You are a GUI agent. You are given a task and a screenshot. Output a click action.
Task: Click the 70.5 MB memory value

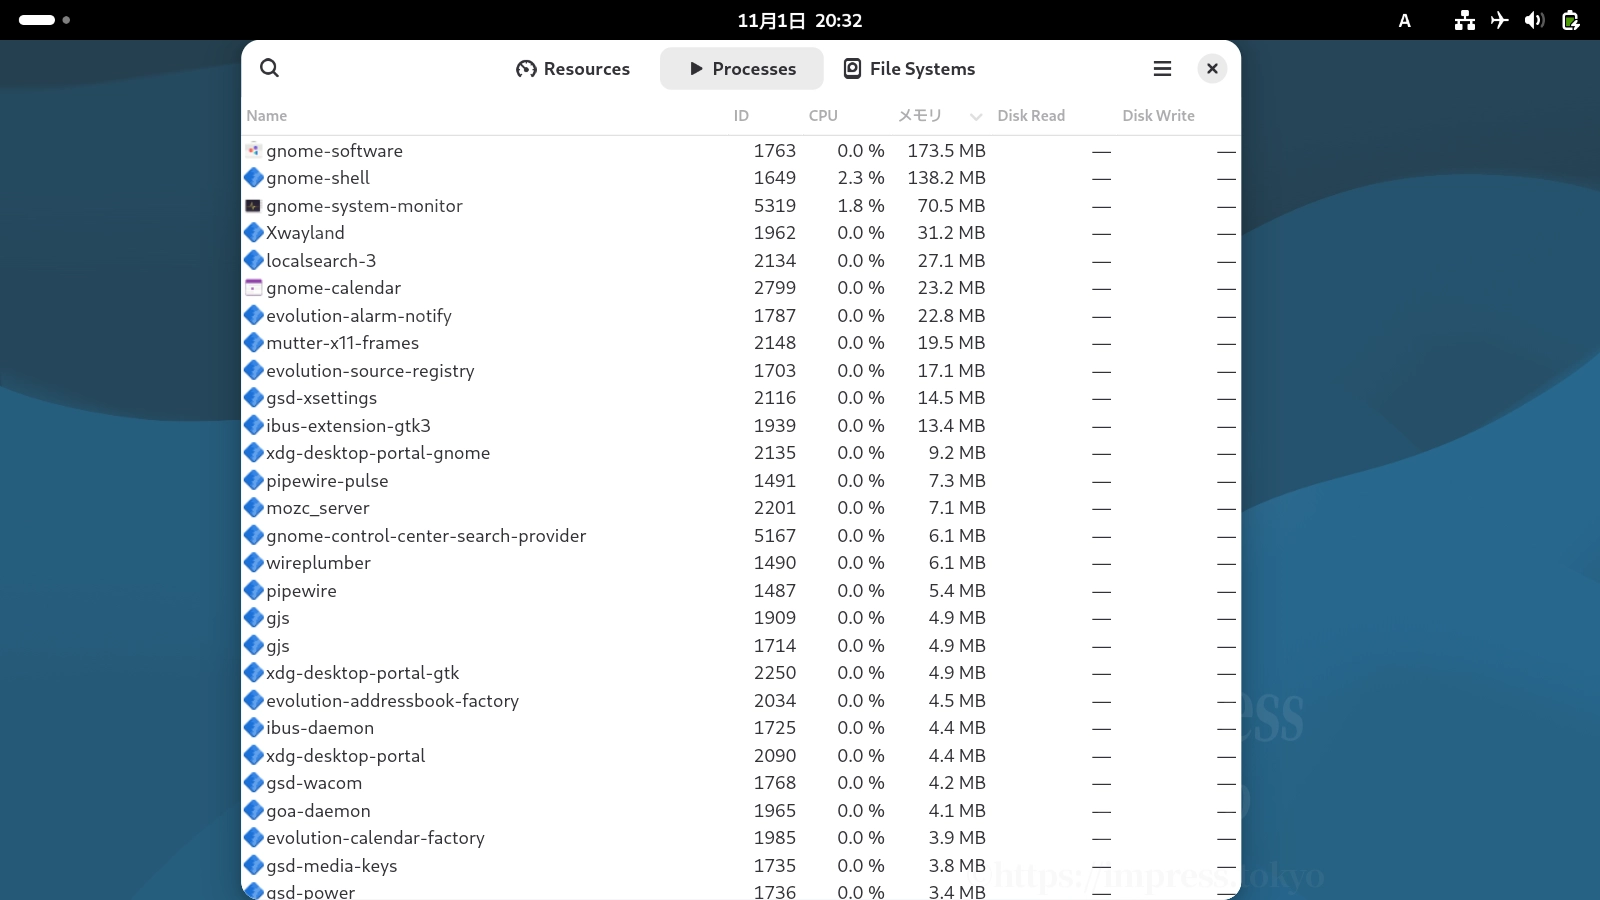[x=951, y=205]
